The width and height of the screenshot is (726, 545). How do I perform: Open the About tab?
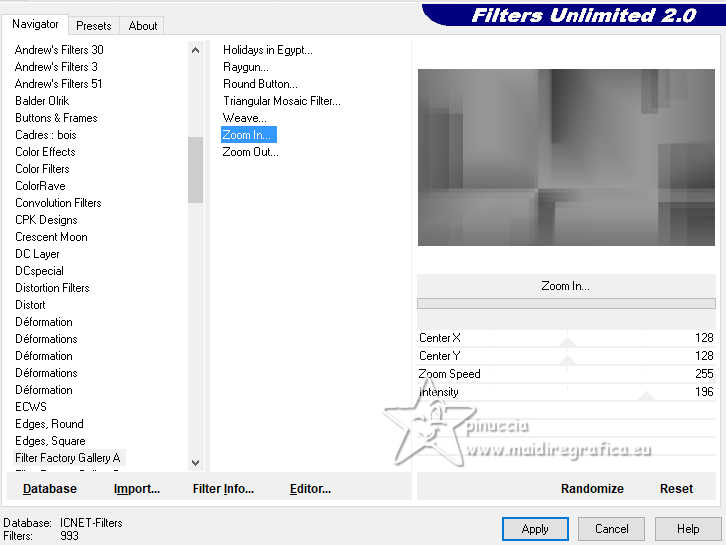[143, 25]
